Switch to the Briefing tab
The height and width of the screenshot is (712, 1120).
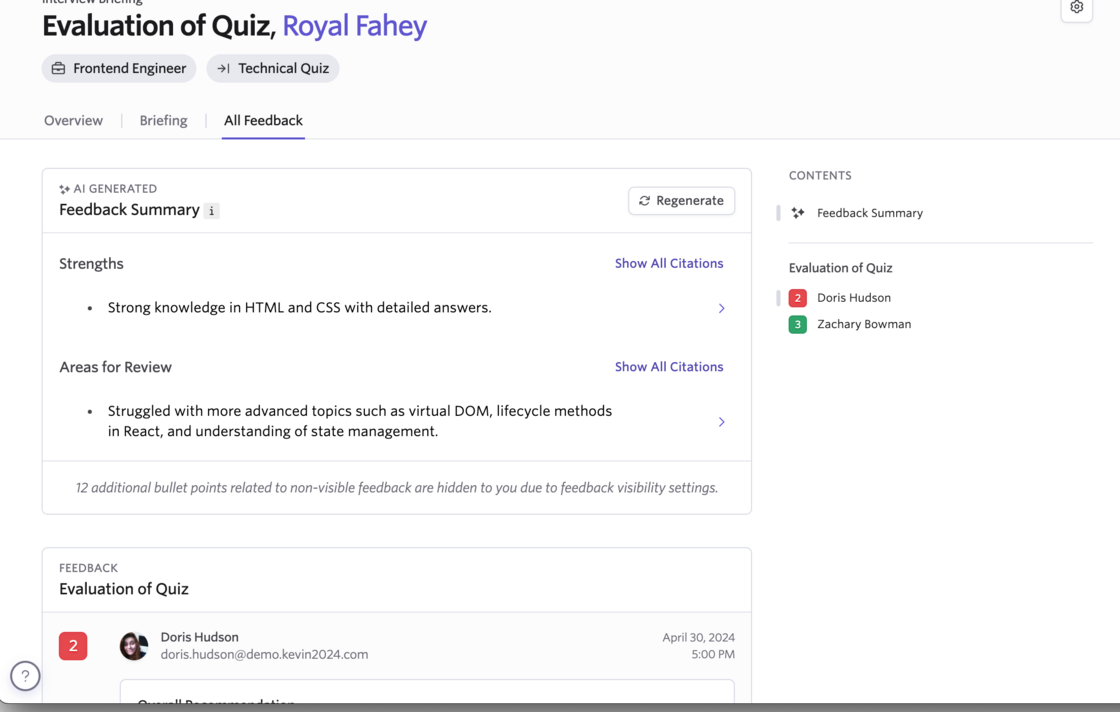point(163,120)
